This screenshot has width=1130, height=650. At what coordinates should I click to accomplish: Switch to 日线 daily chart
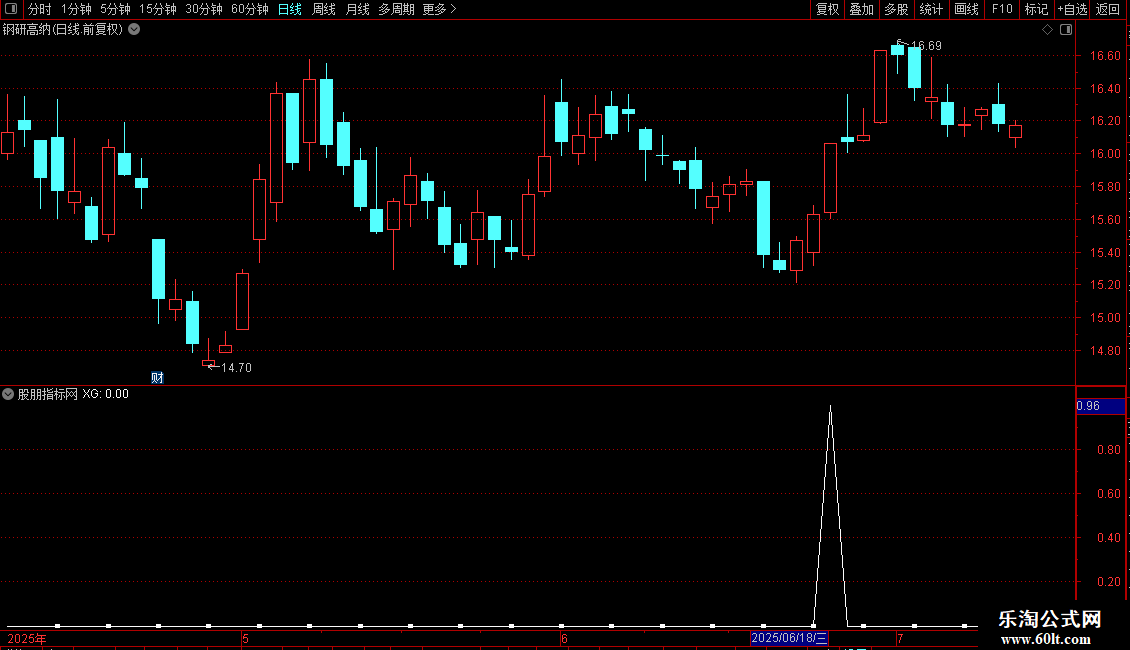point(290,9)
